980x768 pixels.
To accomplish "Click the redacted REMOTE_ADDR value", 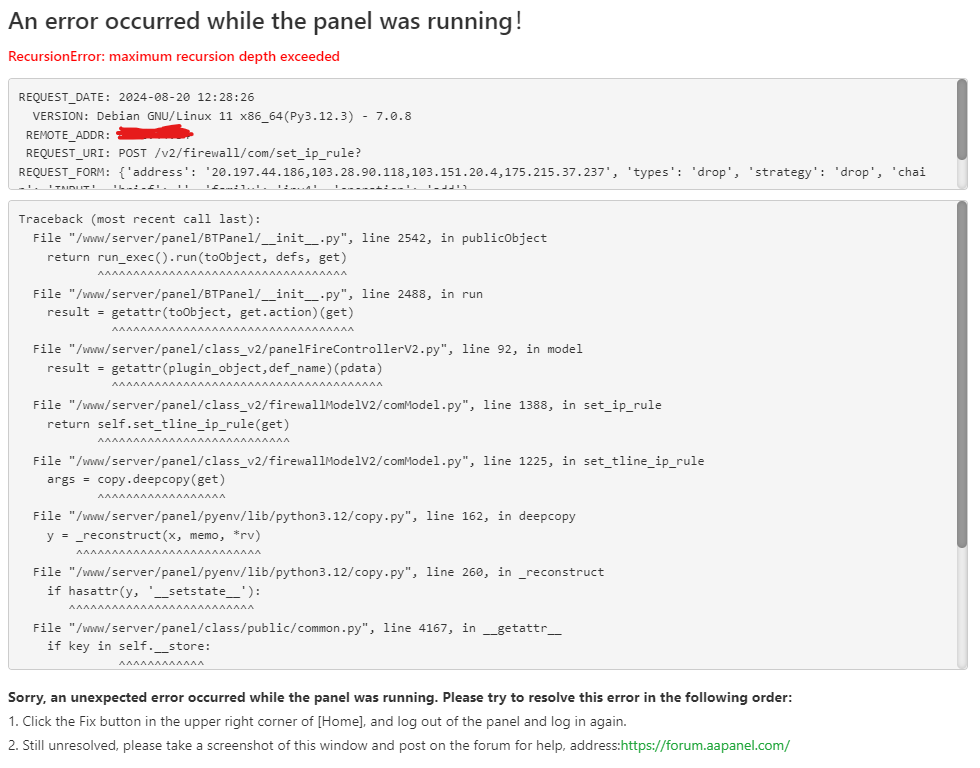I will [154, 133].
